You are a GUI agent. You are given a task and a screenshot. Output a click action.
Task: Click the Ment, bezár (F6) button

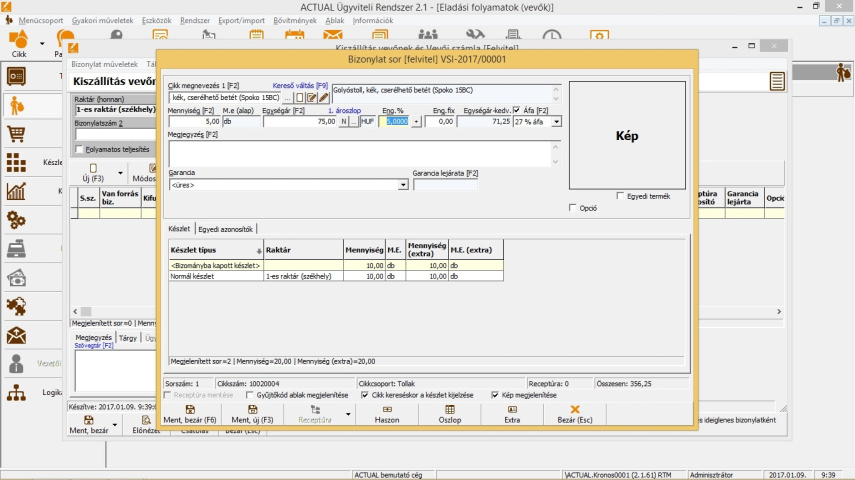pos(190,414)
